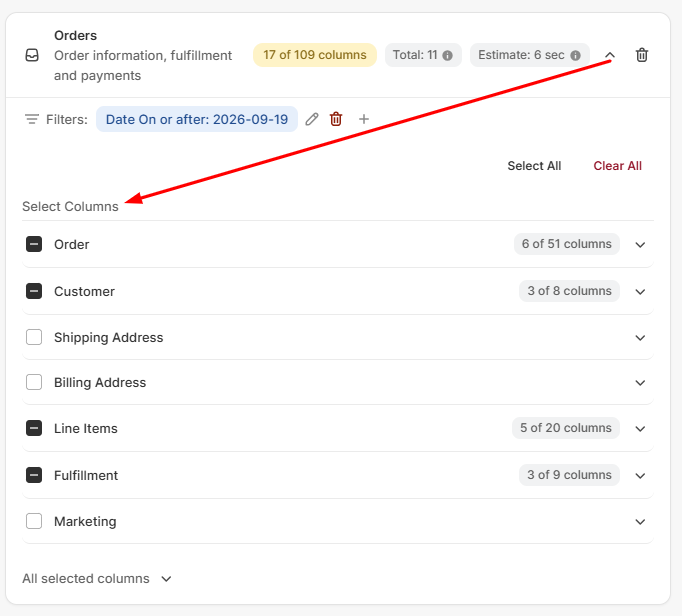
Task: Expand the Billing Address columns group
Action: click(640, 383)
